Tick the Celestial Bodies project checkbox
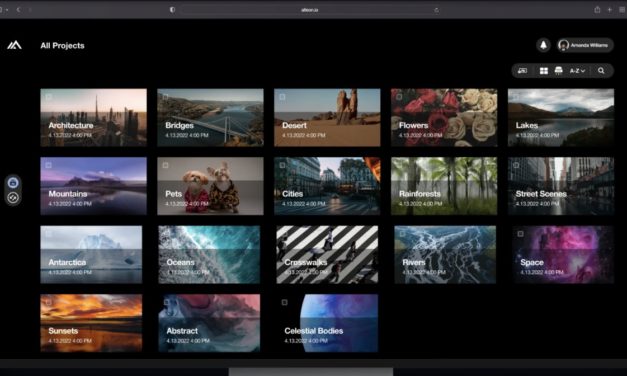 pos(284,302)
